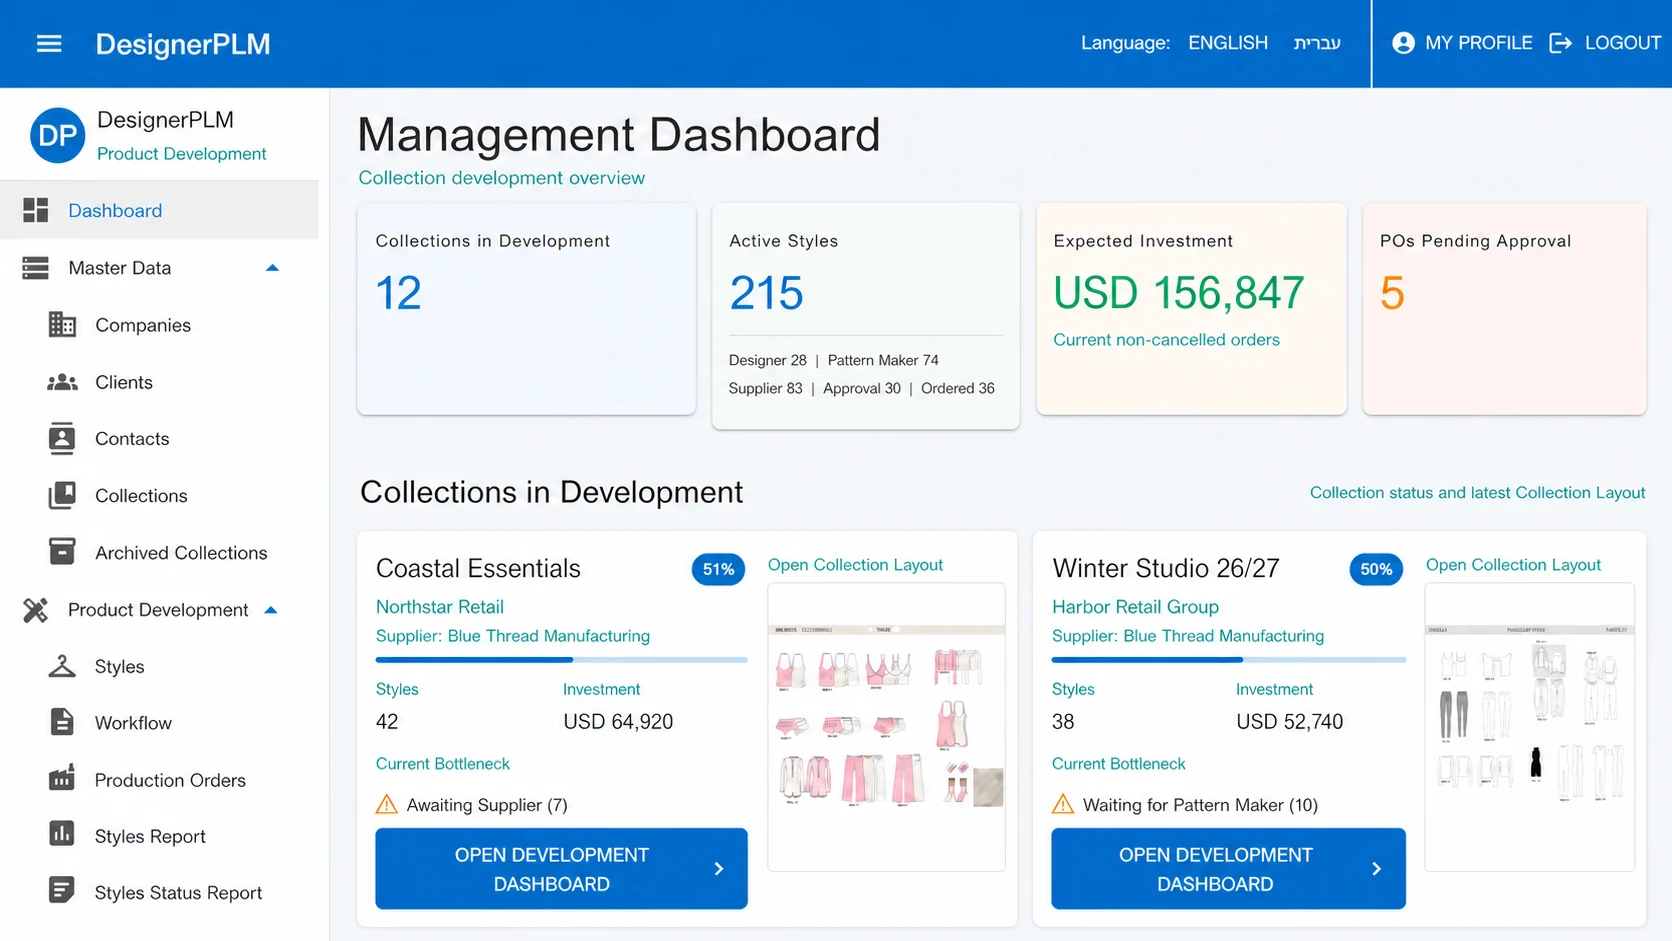Click warning icon beside Awaiting Supplier
1672x941 pixels.
tap(387, 804)
